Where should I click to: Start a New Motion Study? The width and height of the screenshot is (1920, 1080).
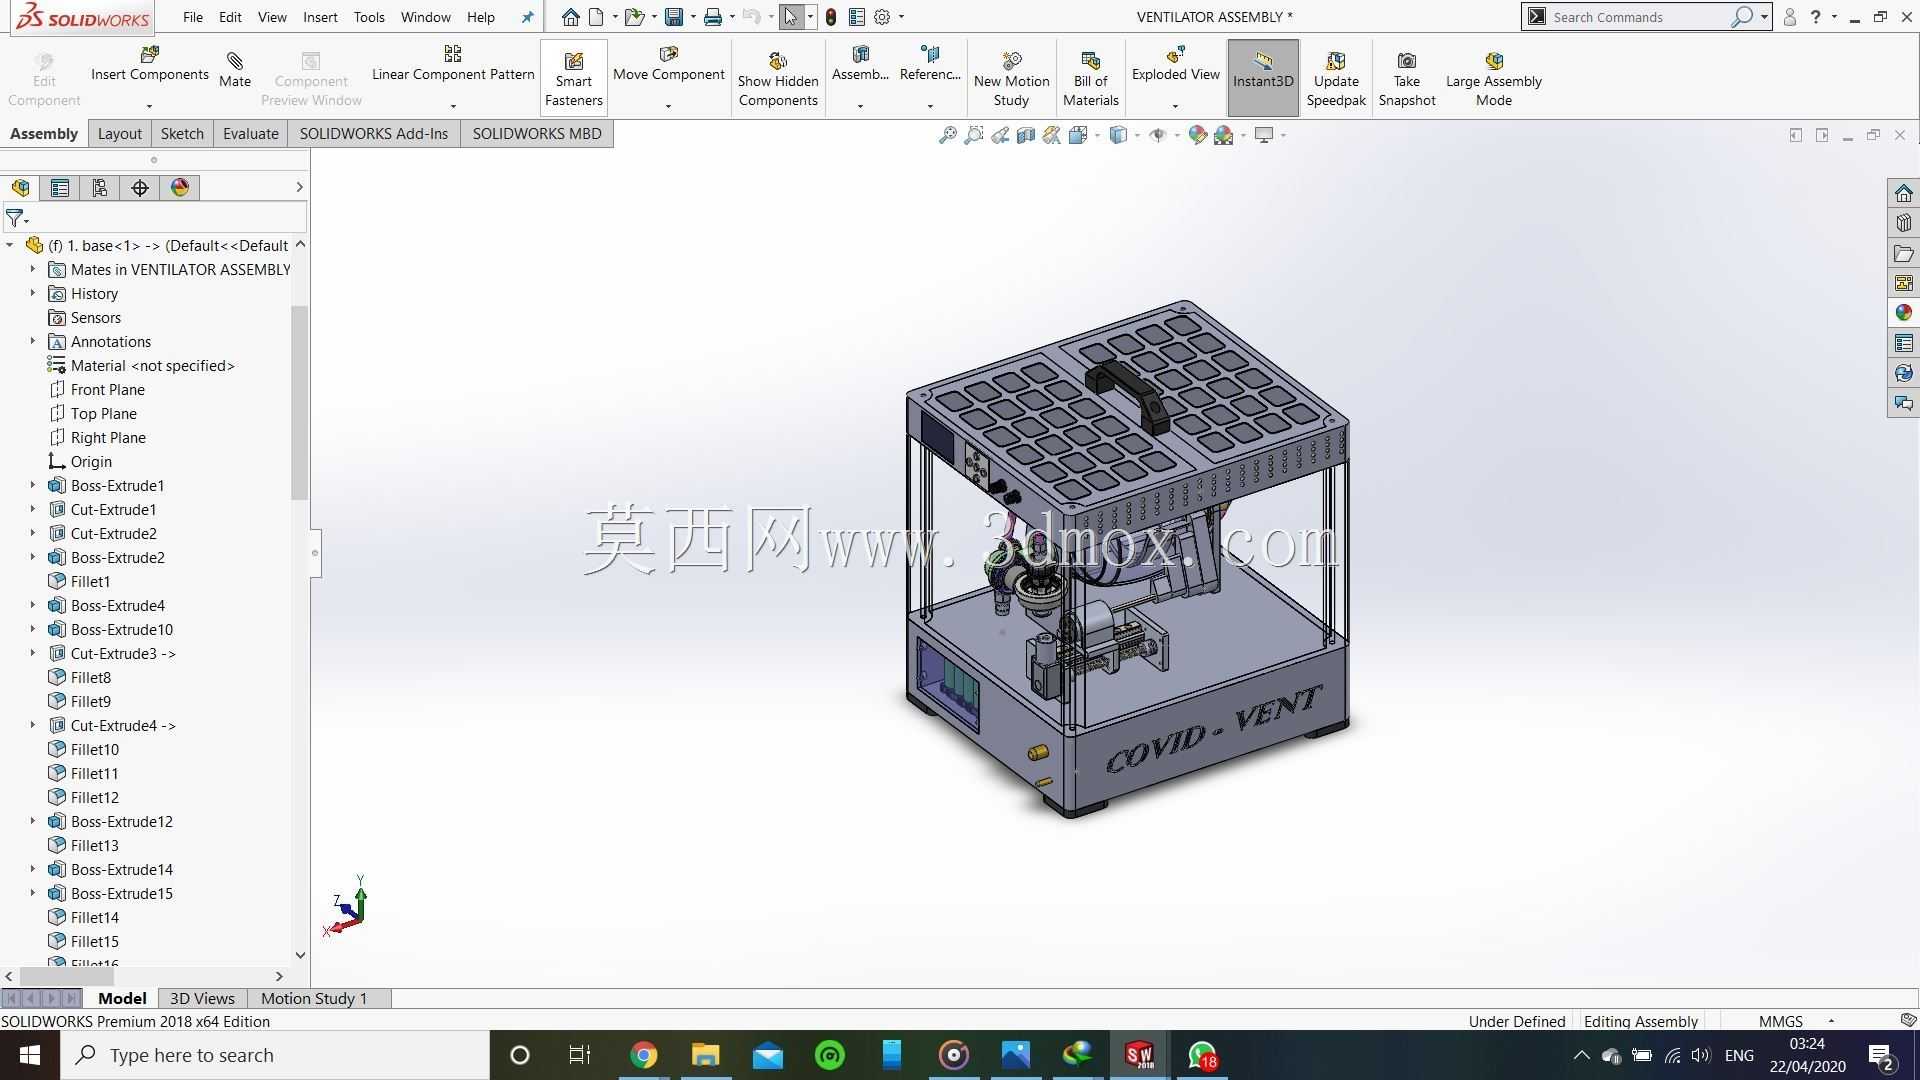(x=1011, y=79)
